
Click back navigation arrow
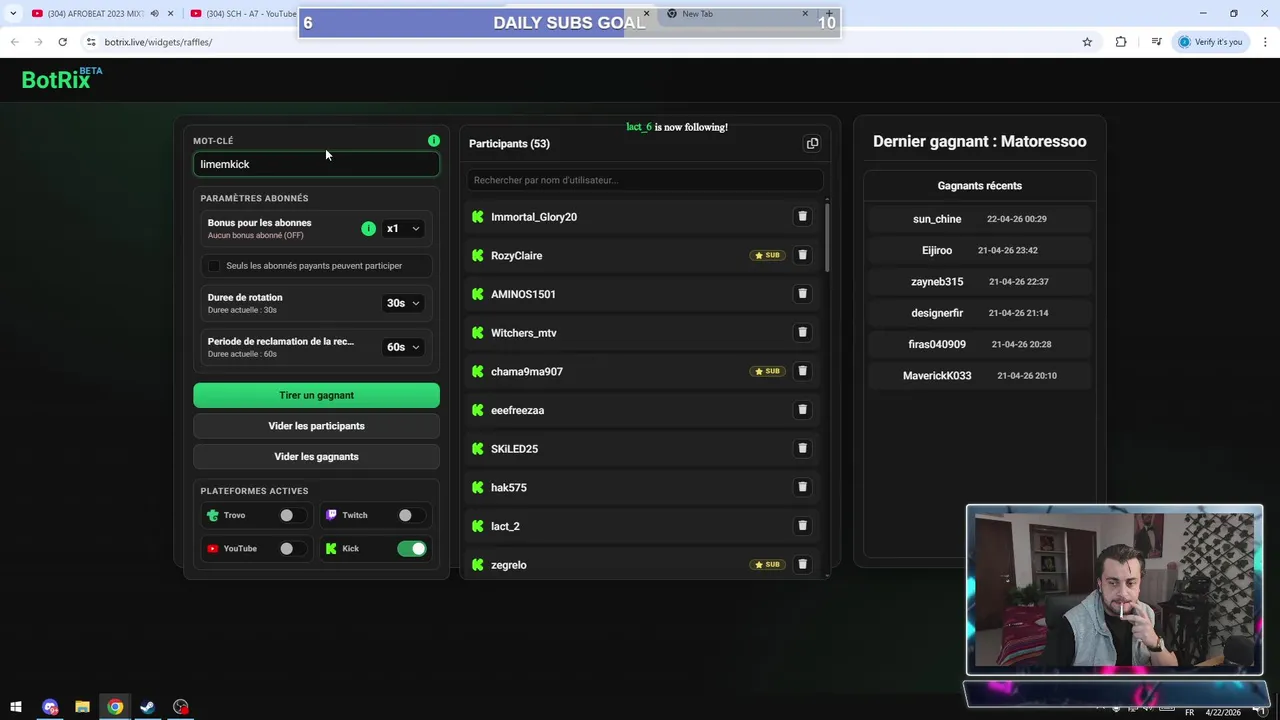[x=14, y=42]
